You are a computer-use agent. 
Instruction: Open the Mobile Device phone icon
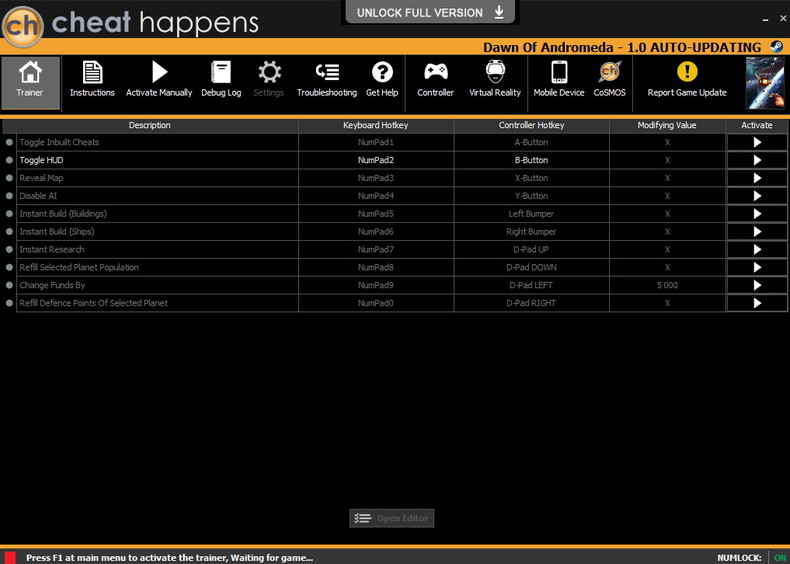pos(559,72)
